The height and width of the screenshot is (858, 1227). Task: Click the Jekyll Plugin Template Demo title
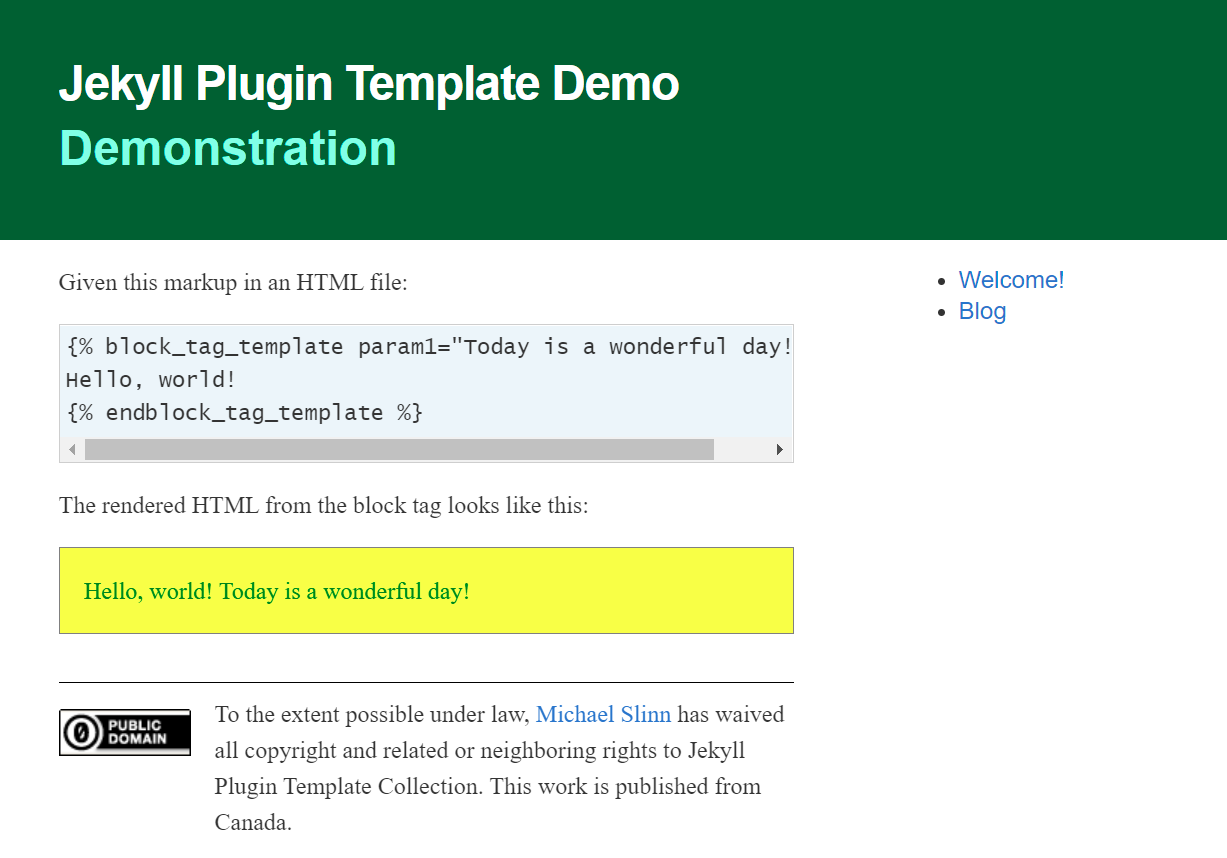(x=369, y=84)
